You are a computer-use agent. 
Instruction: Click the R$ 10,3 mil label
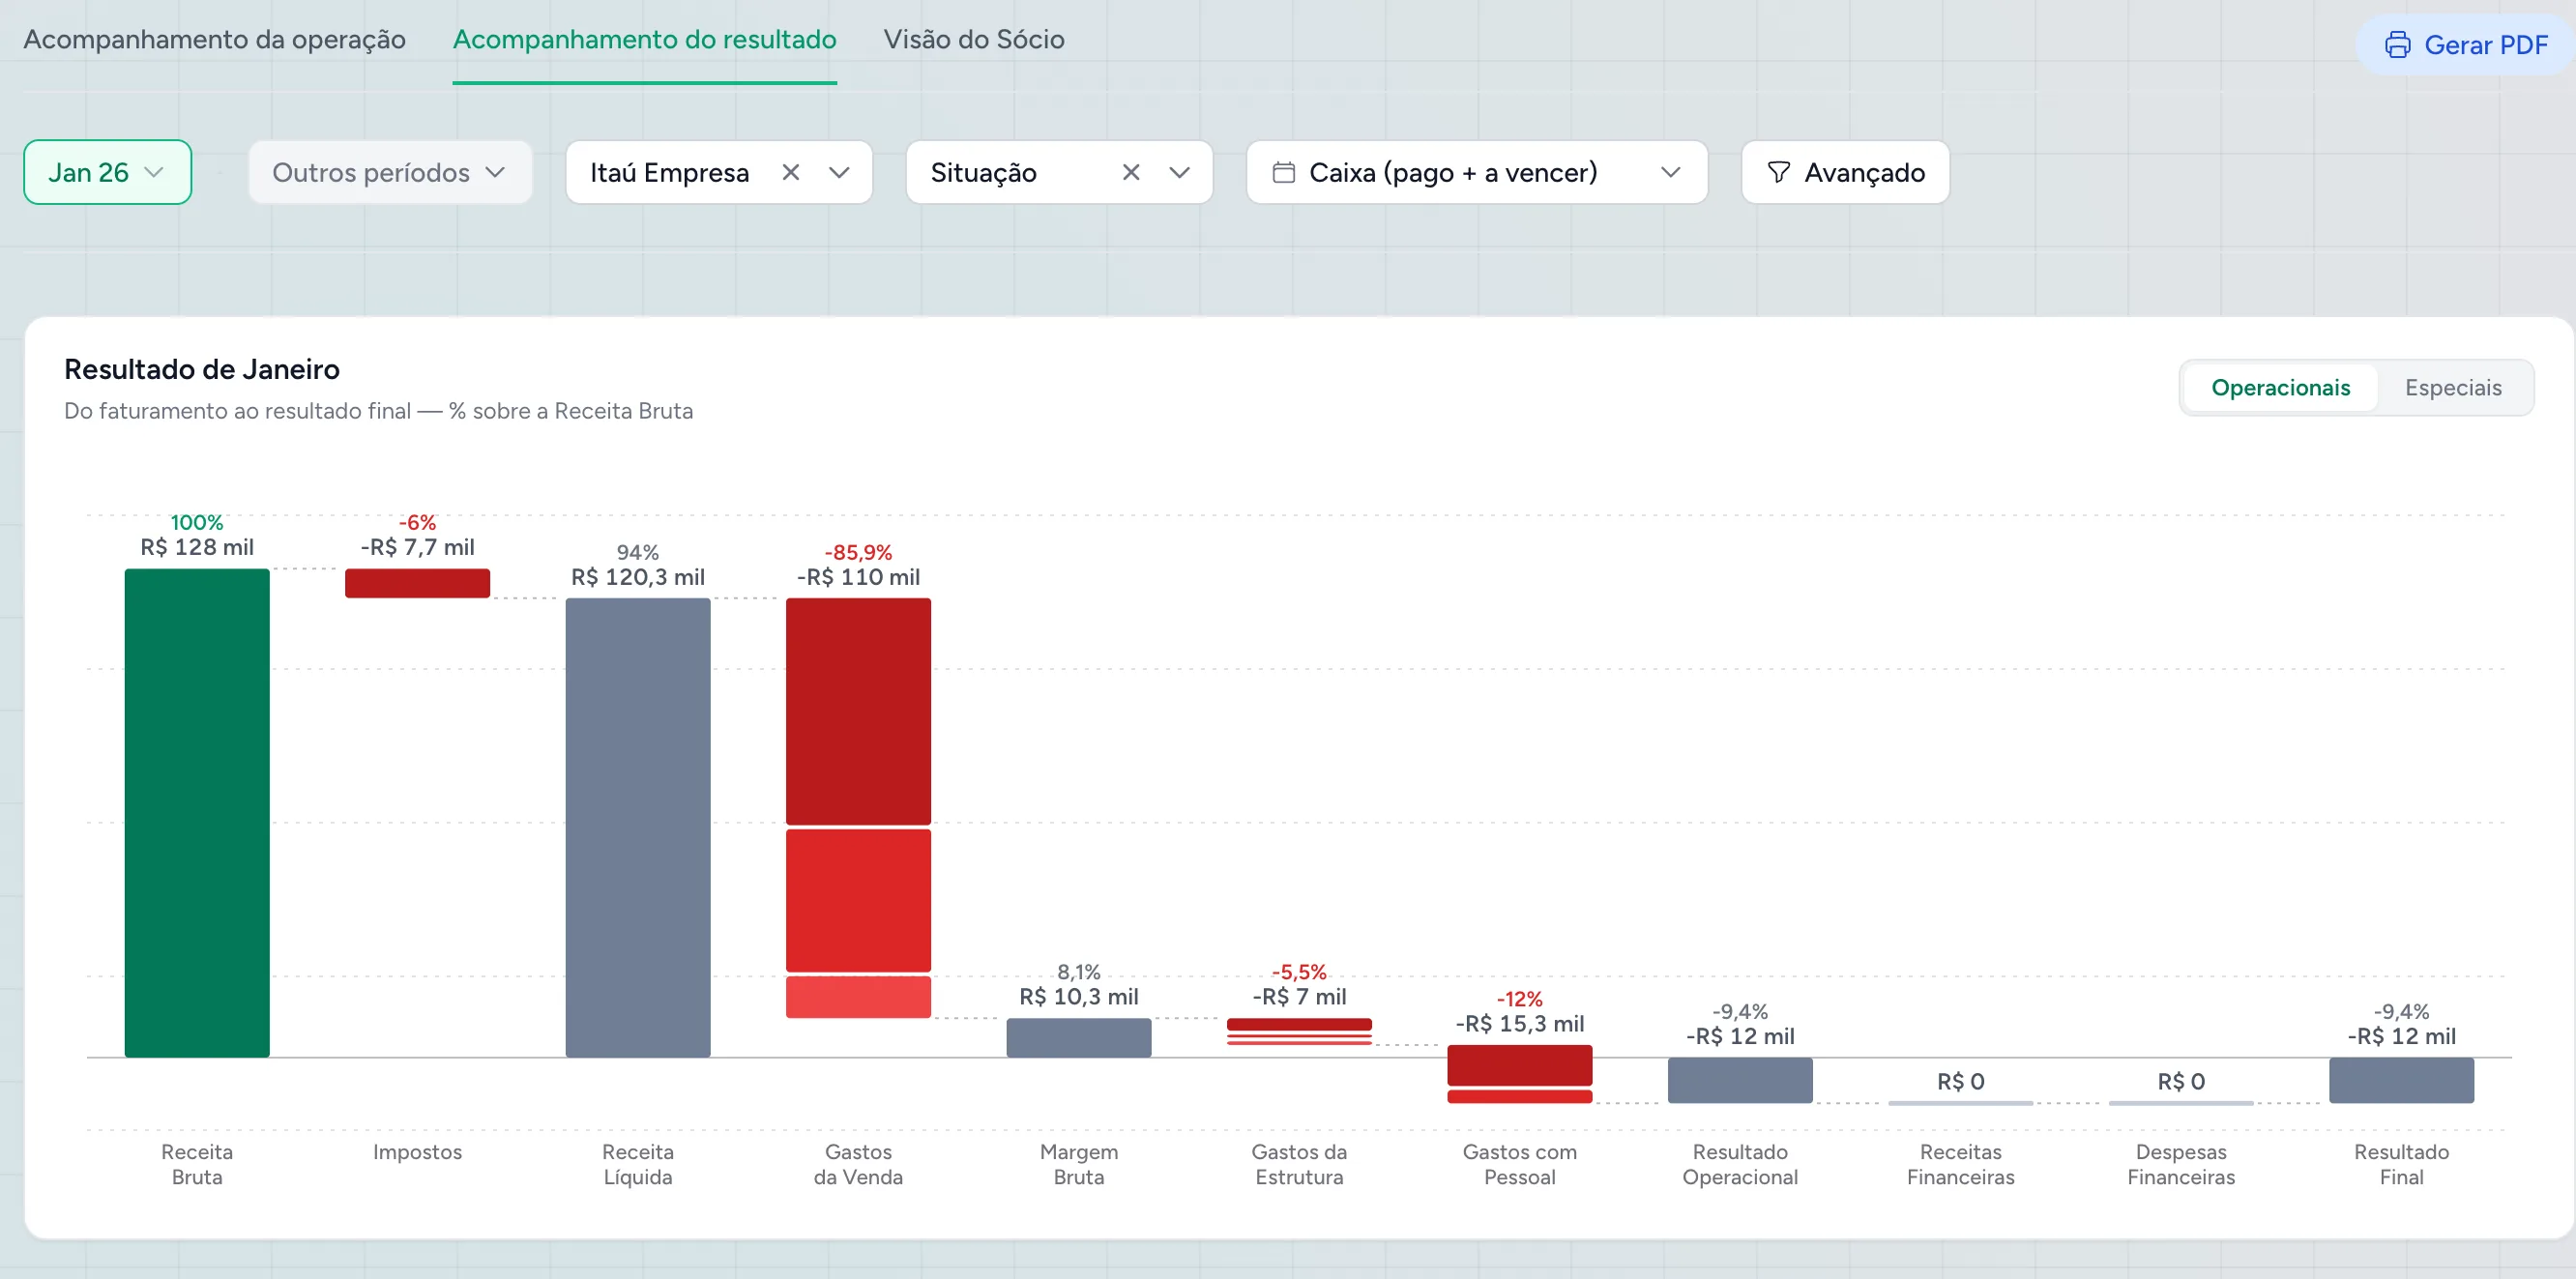pos(1078,997)
